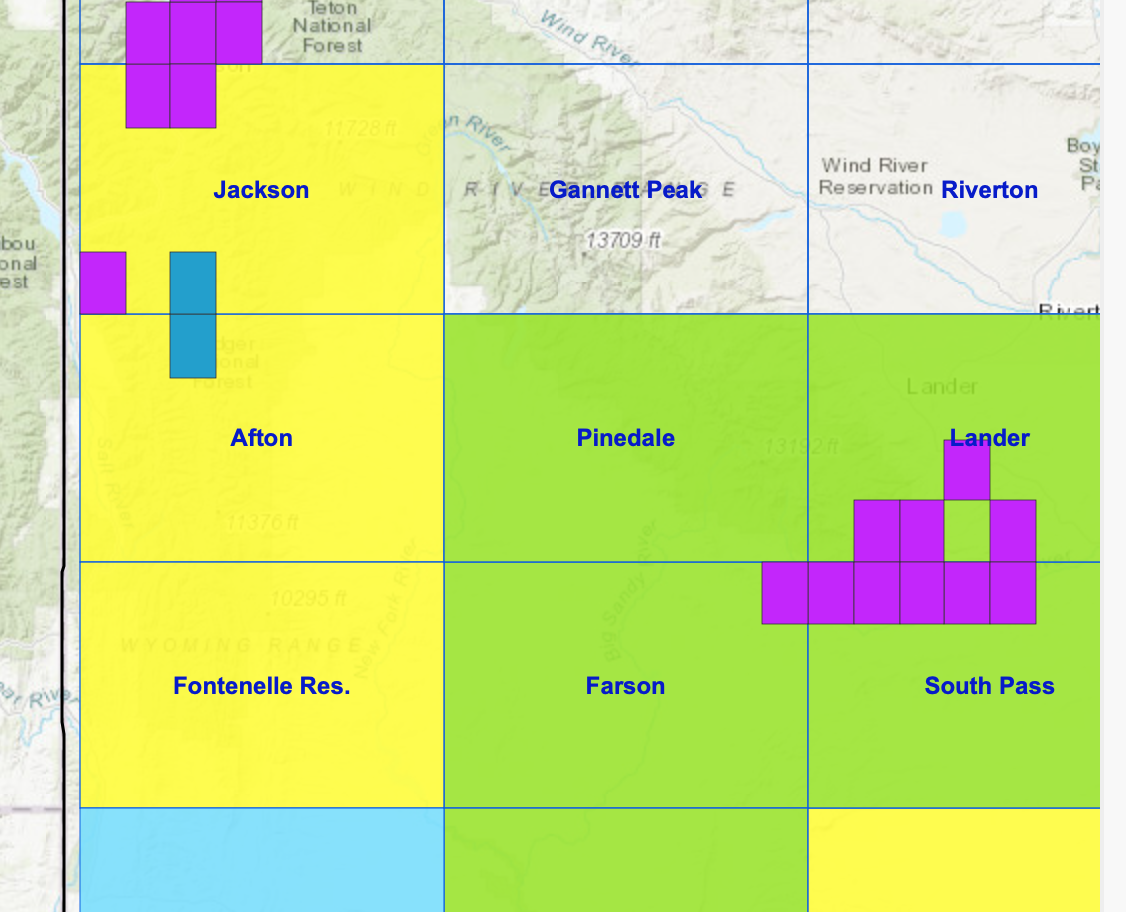The height and width of the screenshot is (912, 1126).
Task: Select the green cell below Farson
Action: 626,859
